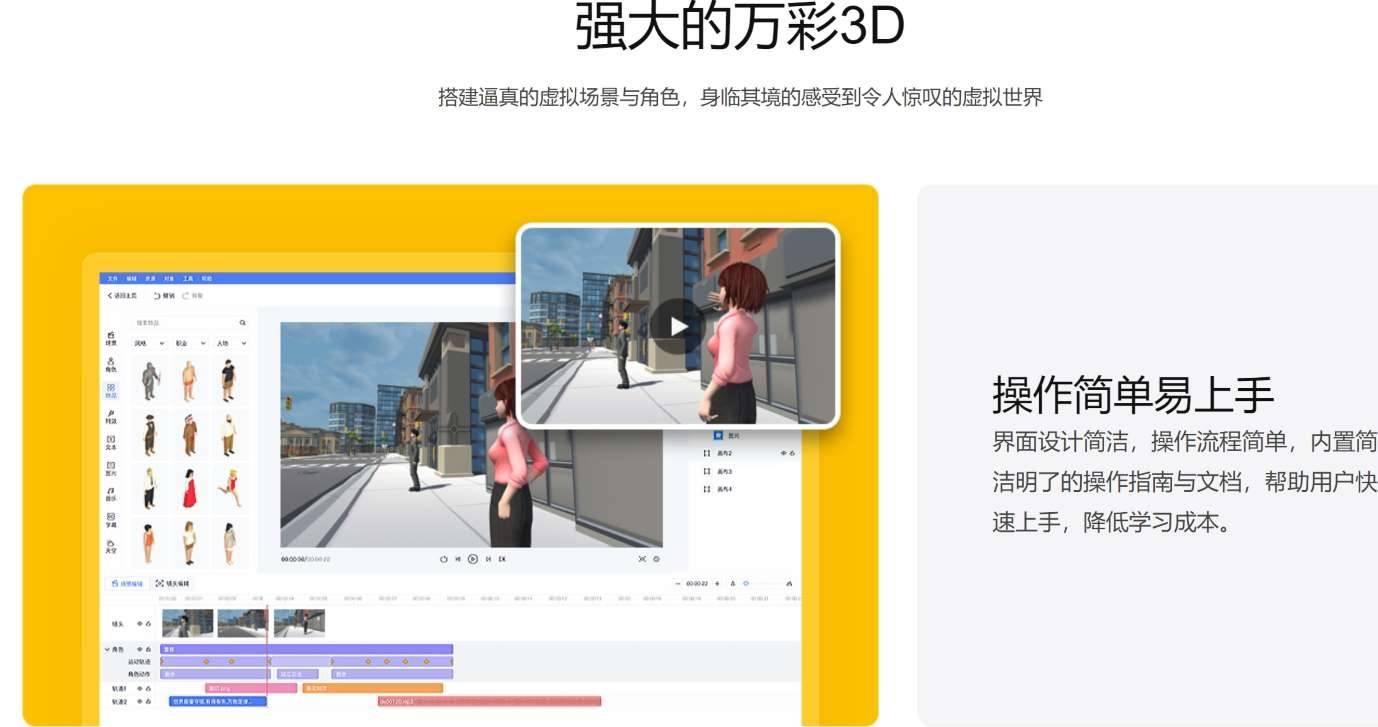Click the asset search input field
Image resolution: width=1378 pixels, height=727 pixels.
[190, 323]
